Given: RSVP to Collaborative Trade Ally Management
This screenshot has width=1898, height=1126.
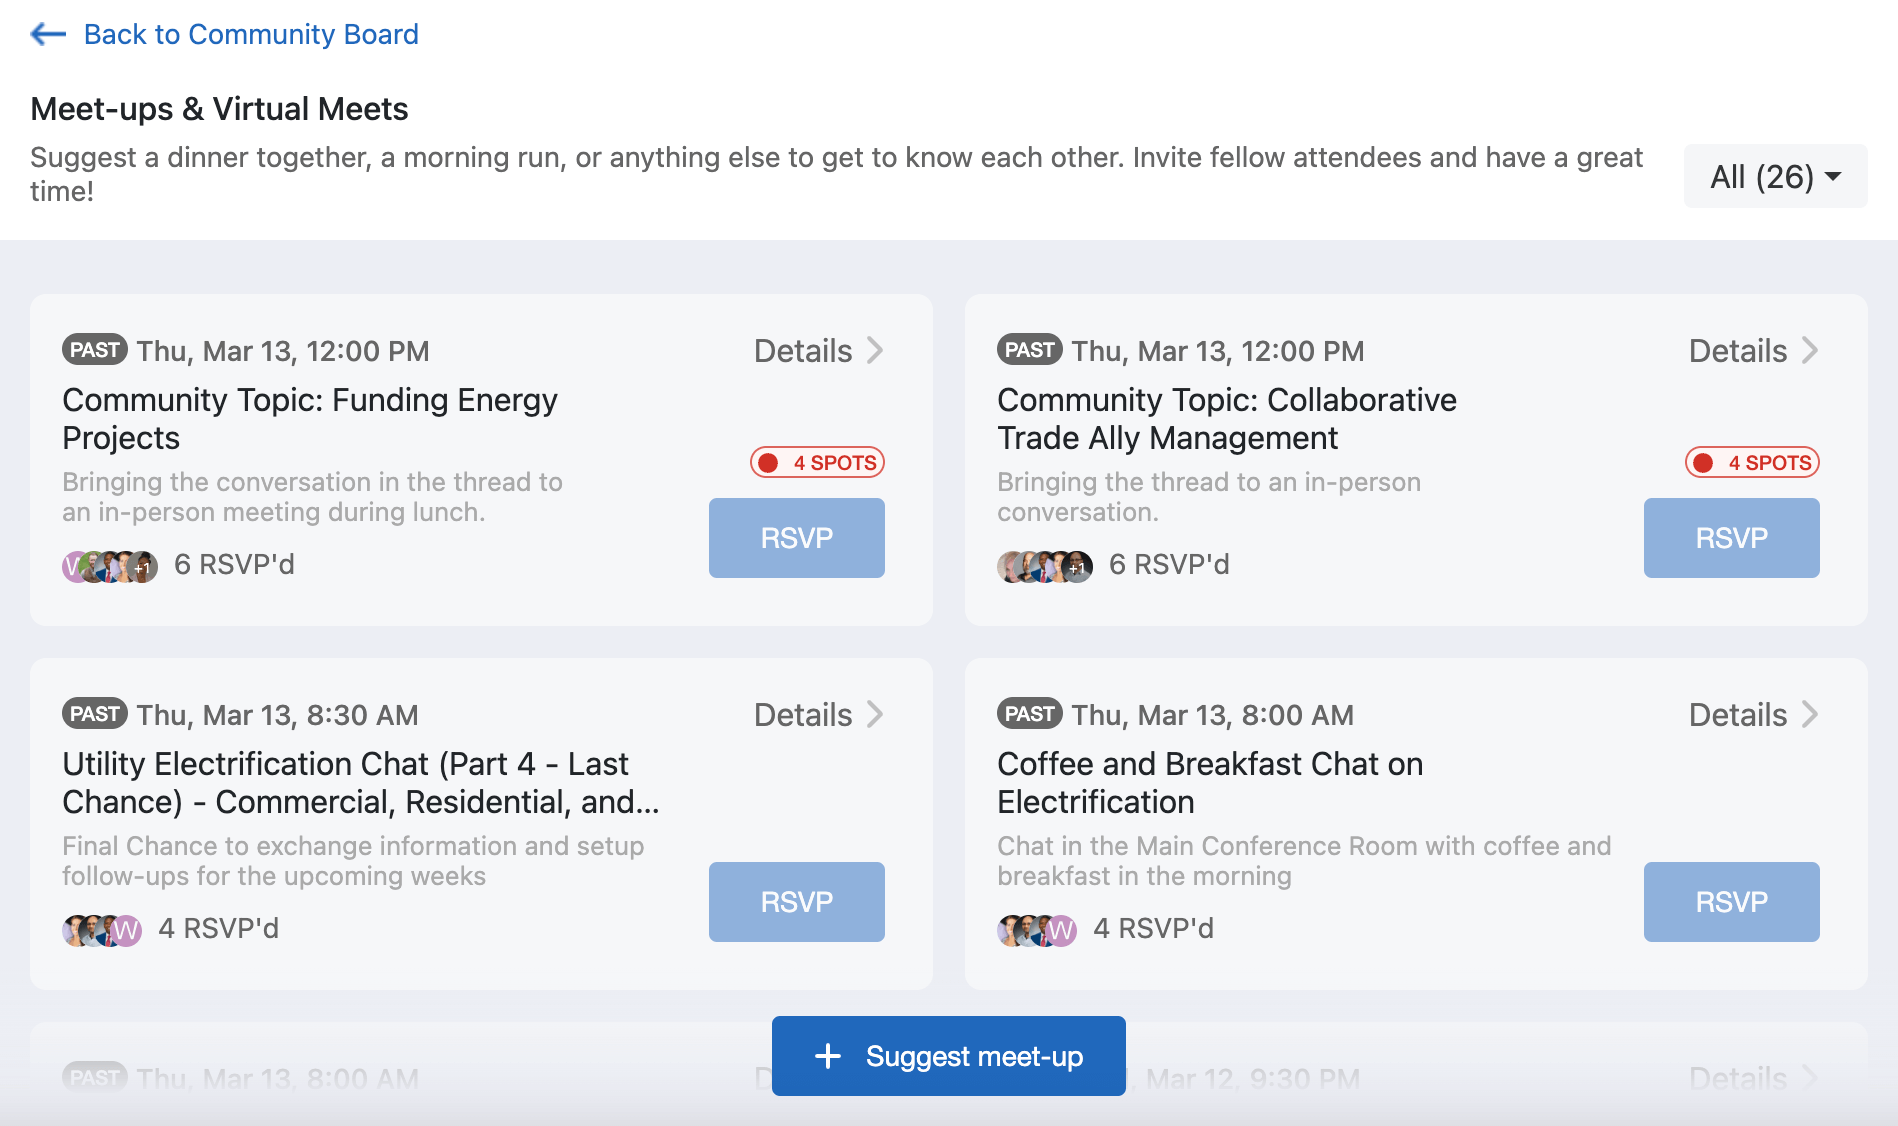Looking at the screenshot, I should (1731, 538).
